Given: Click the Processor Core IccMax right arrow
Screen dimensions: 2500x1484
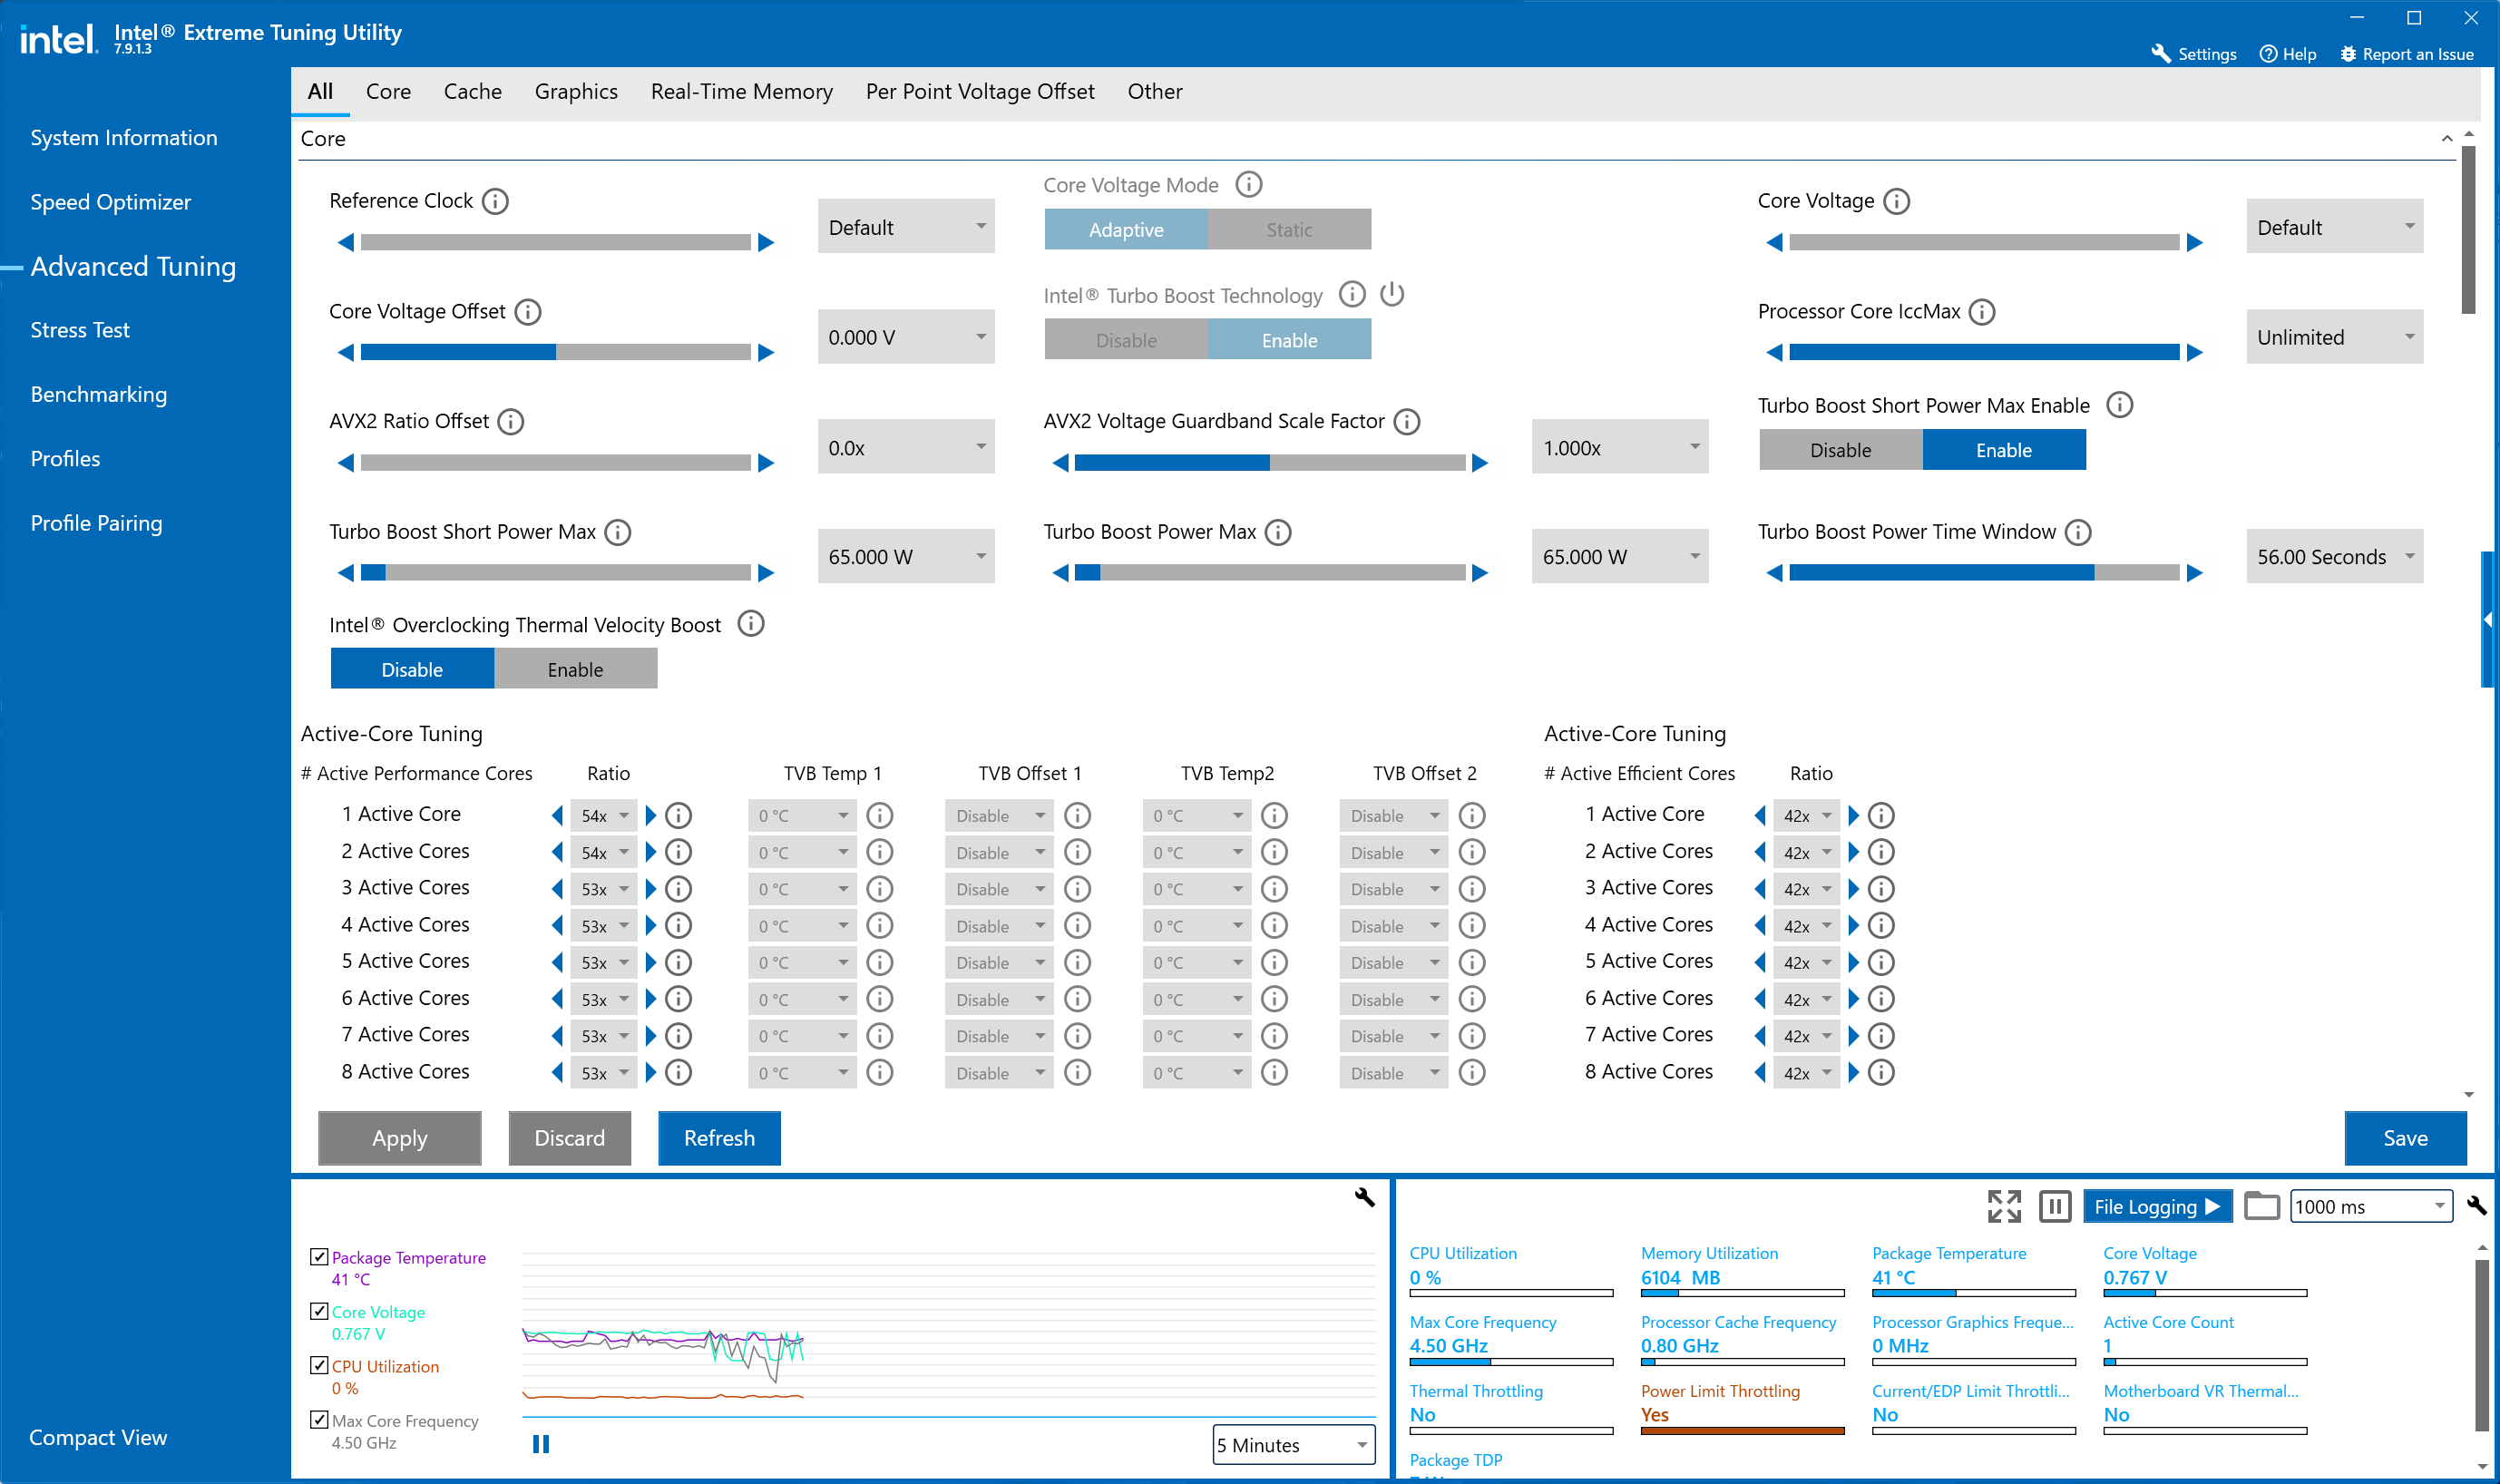Looking at the screenshot, I should pyautogui.click(x=2195, y=352).
